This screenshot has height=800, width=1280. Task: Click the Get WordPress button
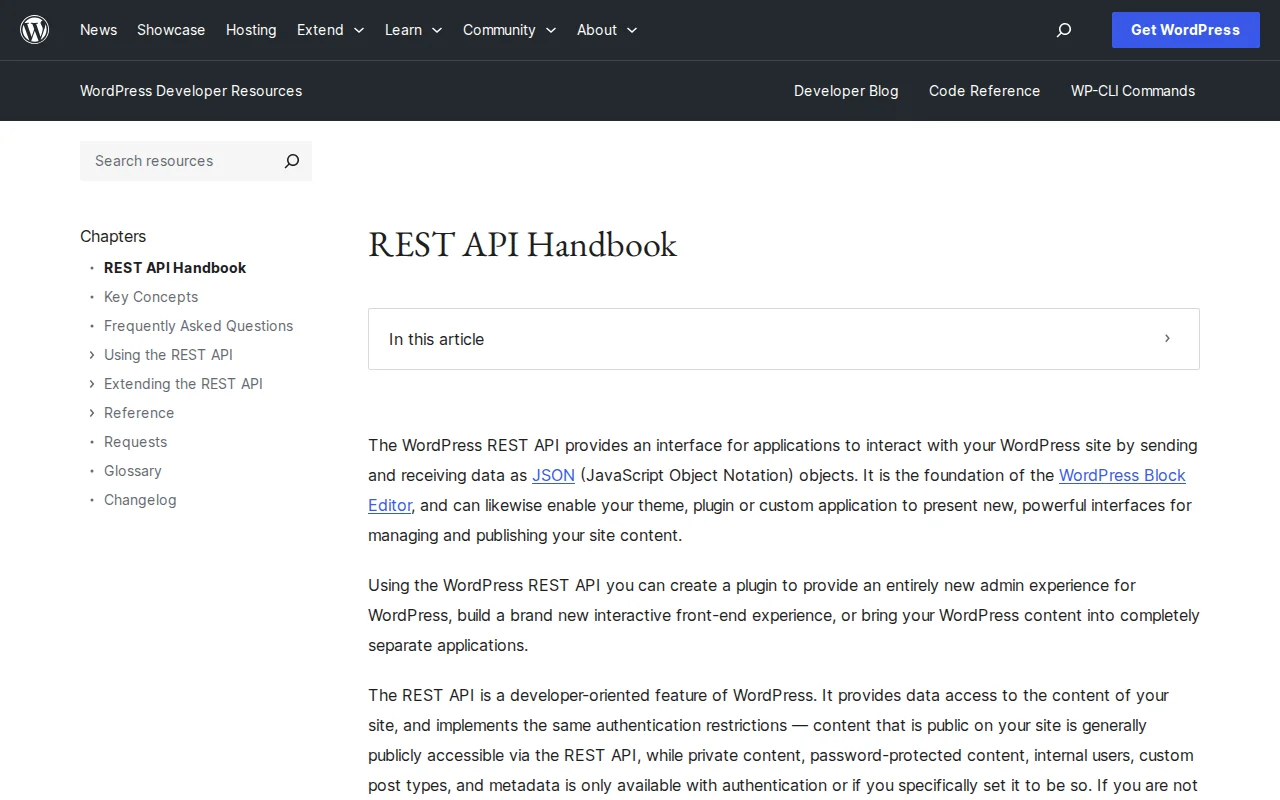[1185, 30]
